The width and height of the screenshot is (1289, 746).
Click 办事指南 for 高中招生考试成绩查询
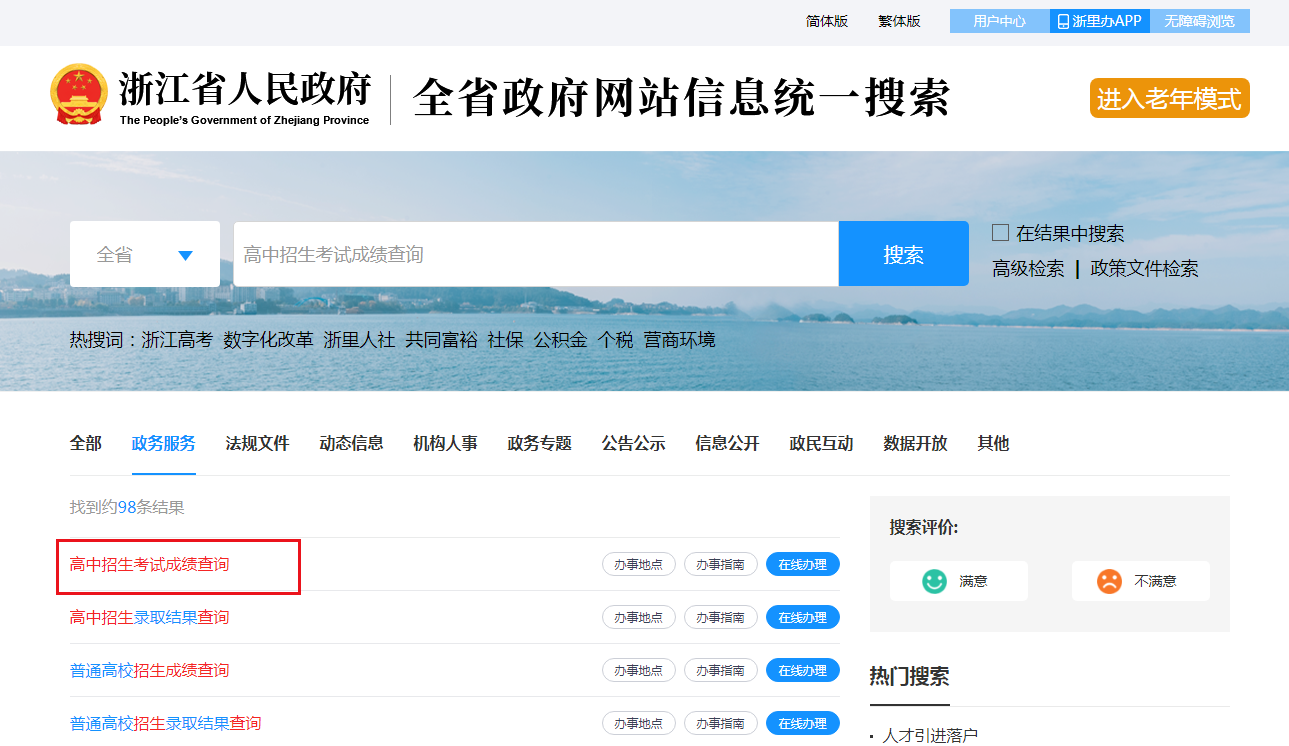(x=720, y=564)
